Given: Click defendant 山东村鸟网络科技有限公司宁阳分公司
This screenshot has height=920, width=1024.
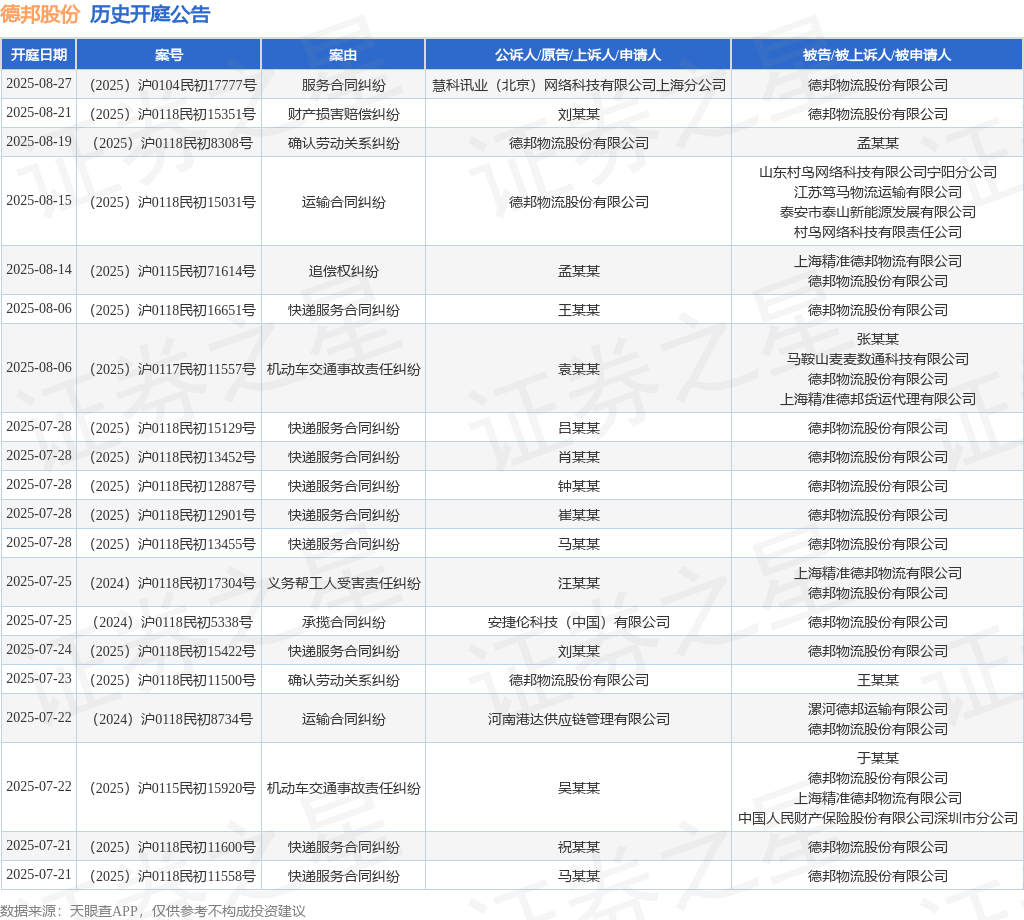Looking at the screenshot, I should [x=878, y=172].
